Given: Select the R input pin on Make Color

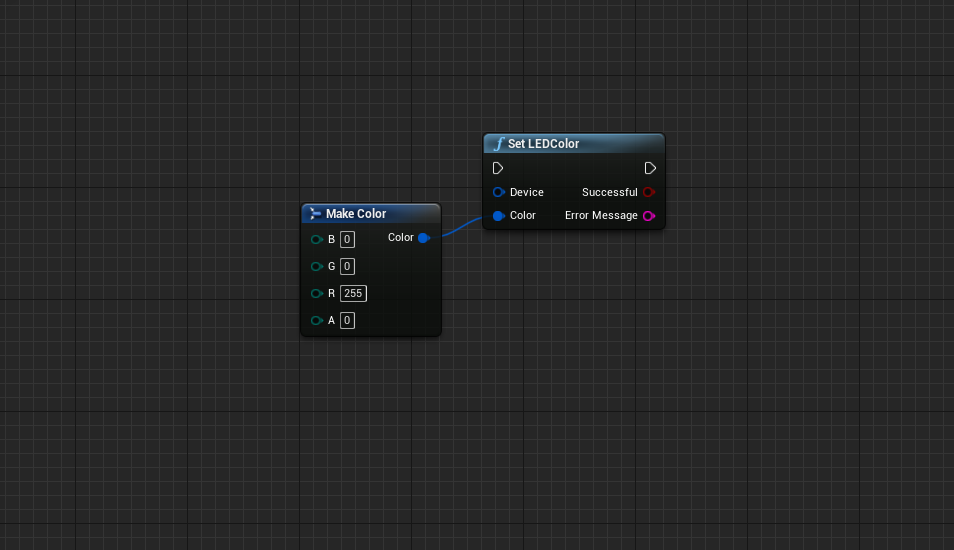Looking at the screenshot, I should click(316, 294).
